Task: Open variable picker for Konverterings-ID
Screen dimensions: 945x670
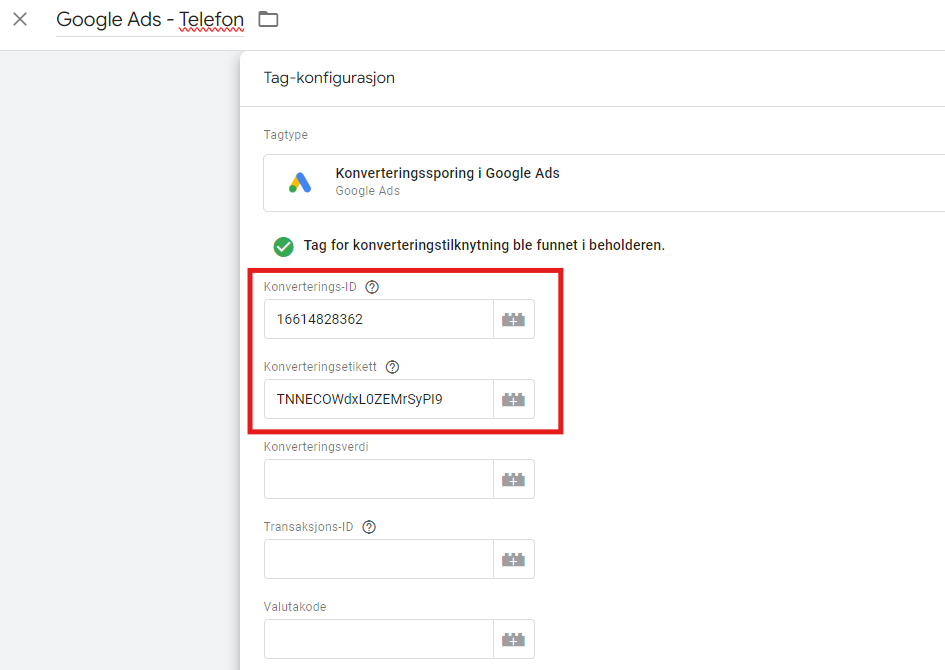Action: click(x=514, y=319)
